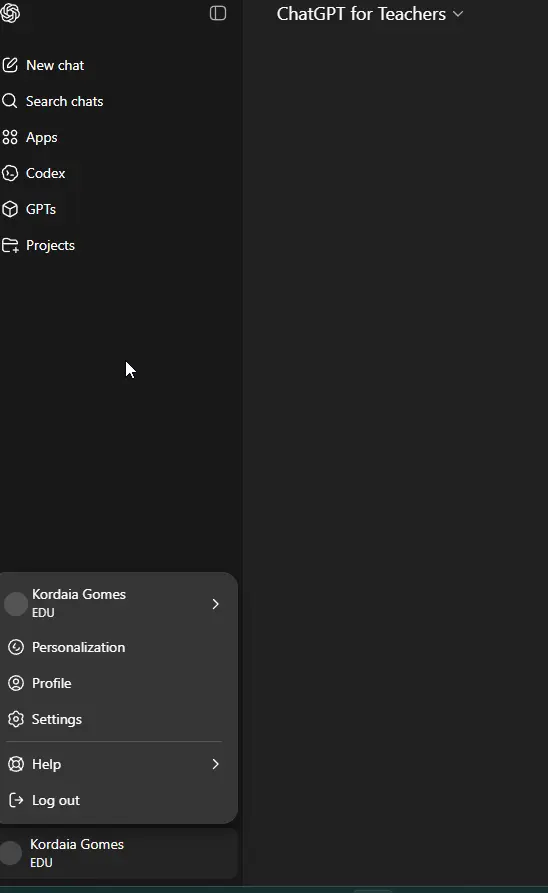Viewport: 548px width, 893px height.
Task: Click Kordaia Gomes name in popup menu
Action: click(79, 594)
